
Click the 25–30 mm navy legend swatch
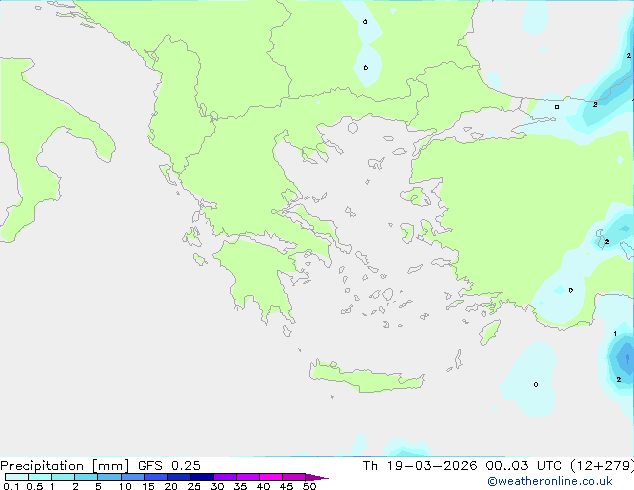click(x=202, y=477)
